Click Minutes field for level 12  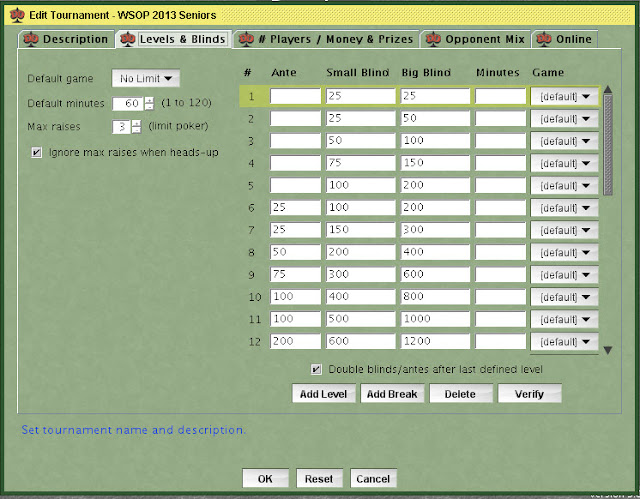click(500, 341)
